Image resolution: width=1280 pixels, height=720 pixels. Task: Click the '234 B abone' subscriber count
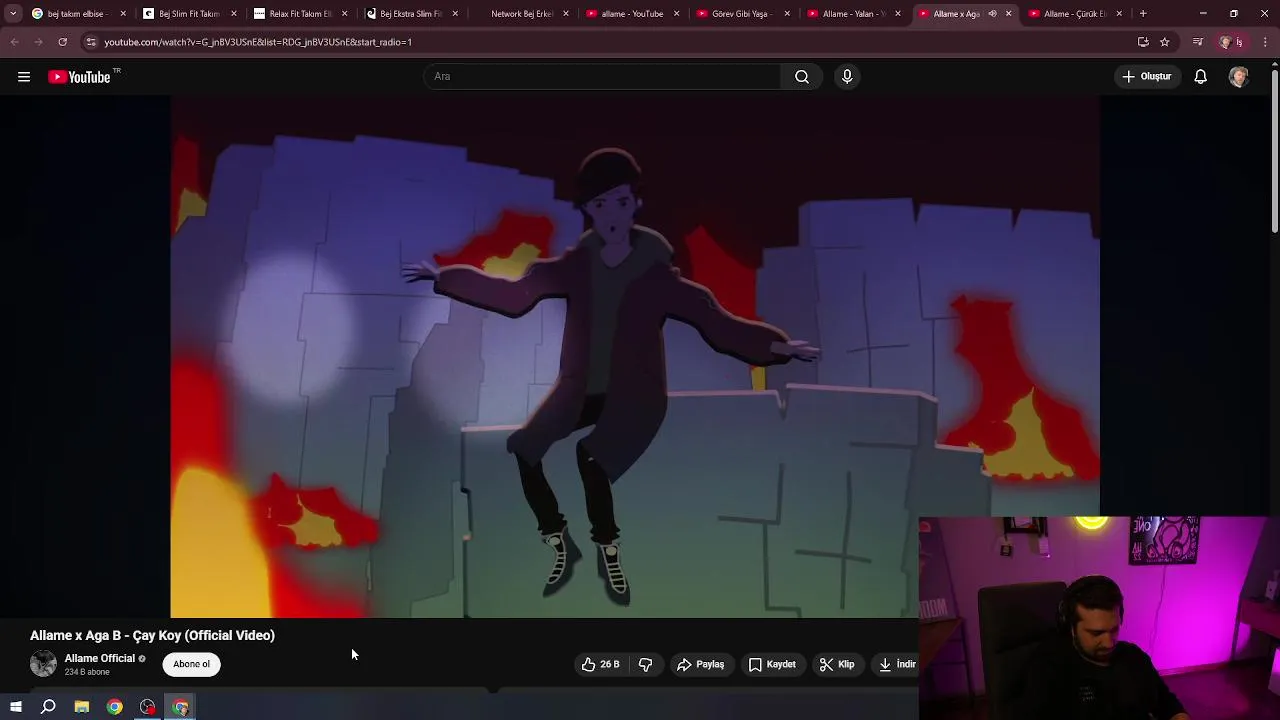click(x=87, y=672)
